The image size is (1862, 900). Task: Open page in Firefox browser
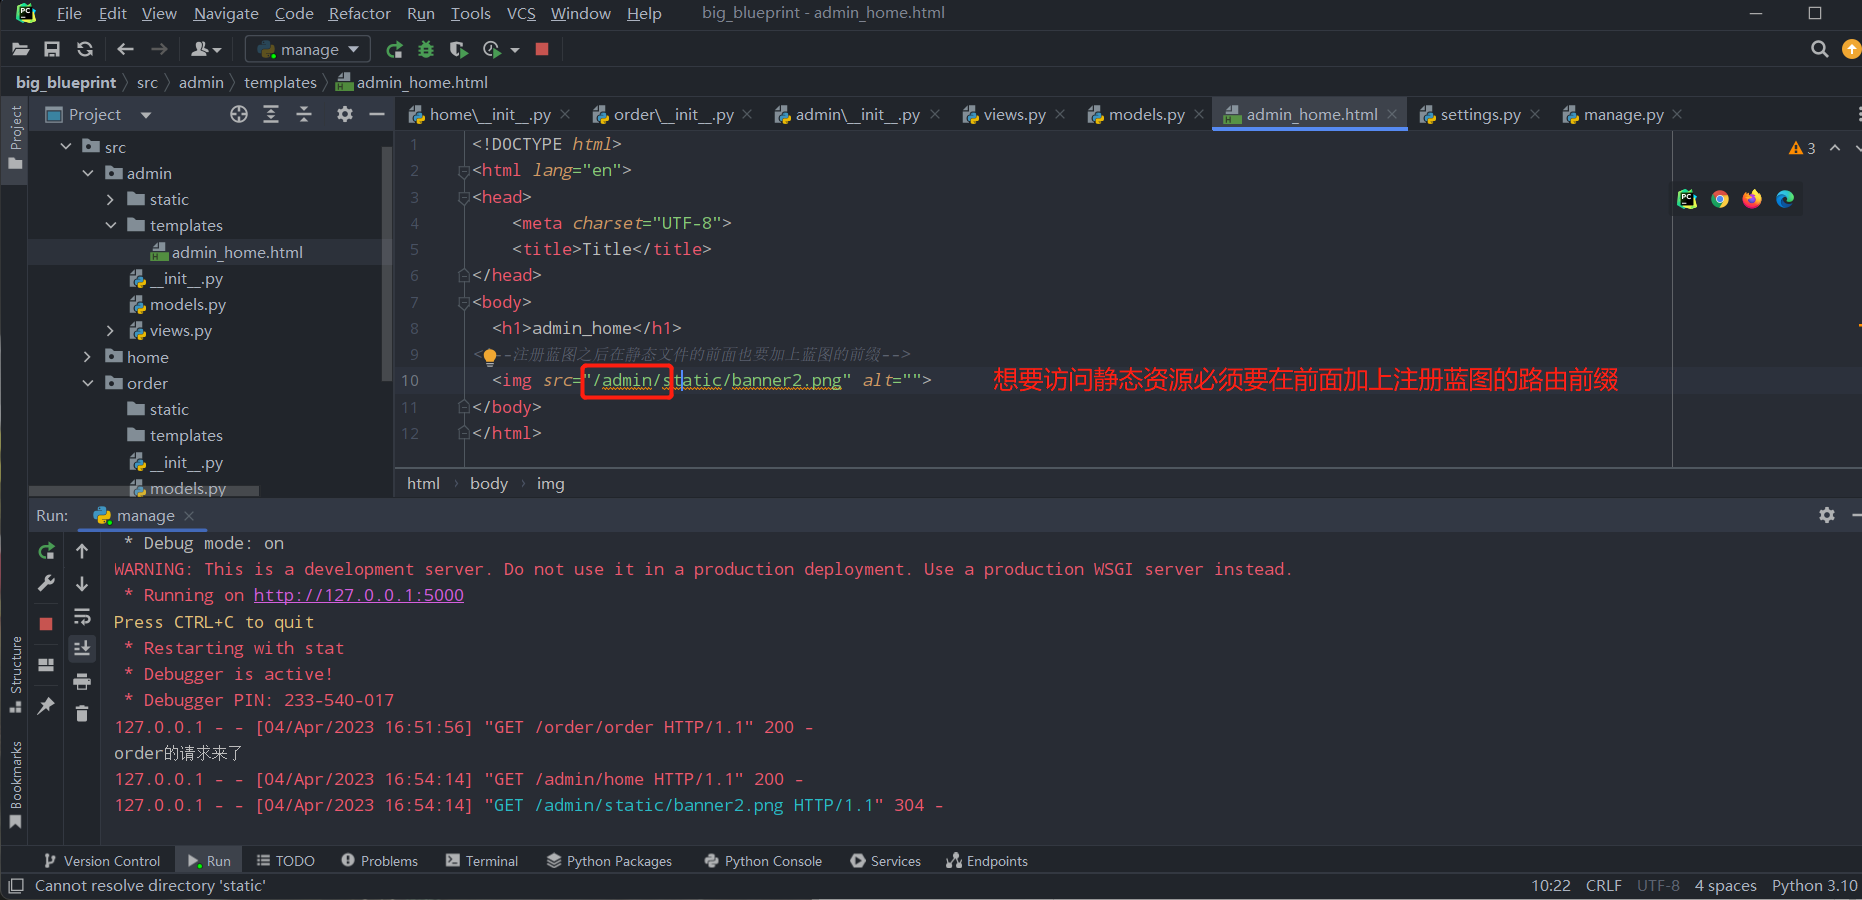tap(1752, 199)
